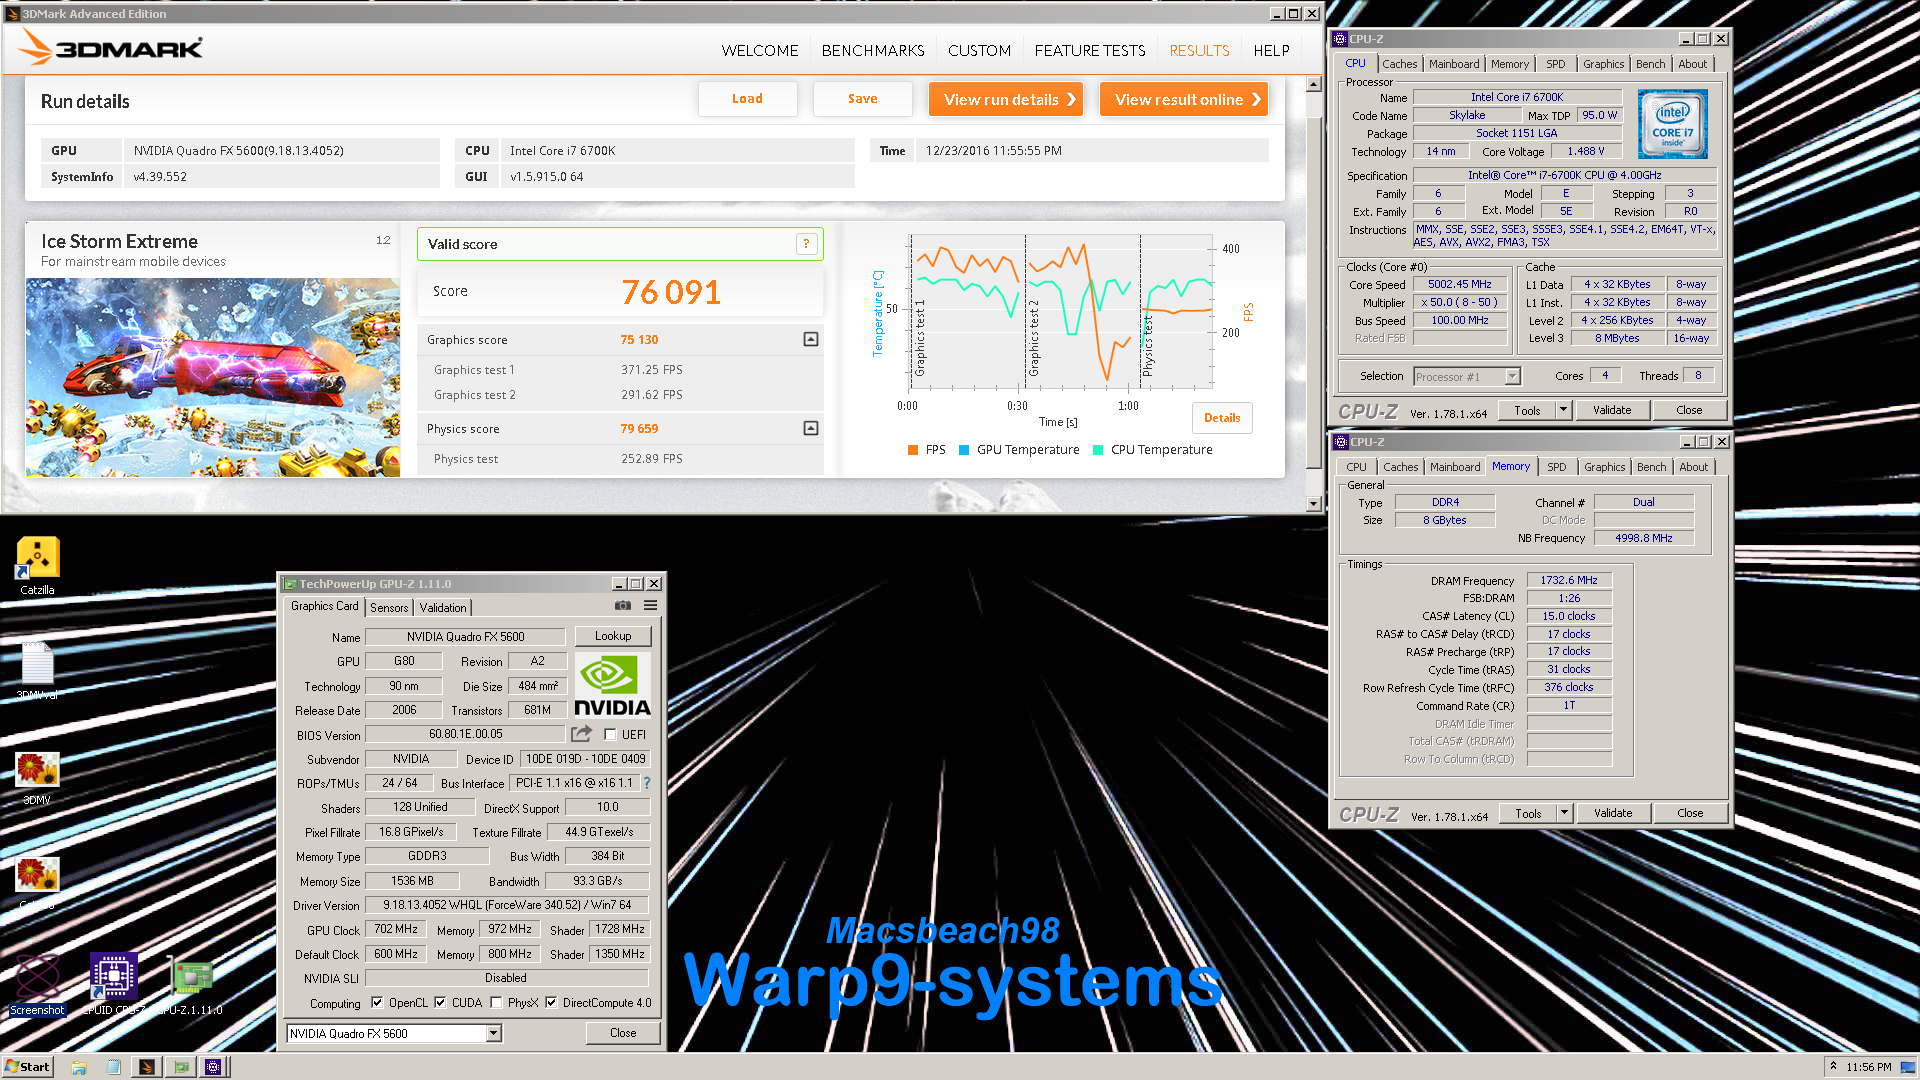Toggle the FPS series in the chart legend
Screen dimensions: 1920x1080
tap(927, 450)
